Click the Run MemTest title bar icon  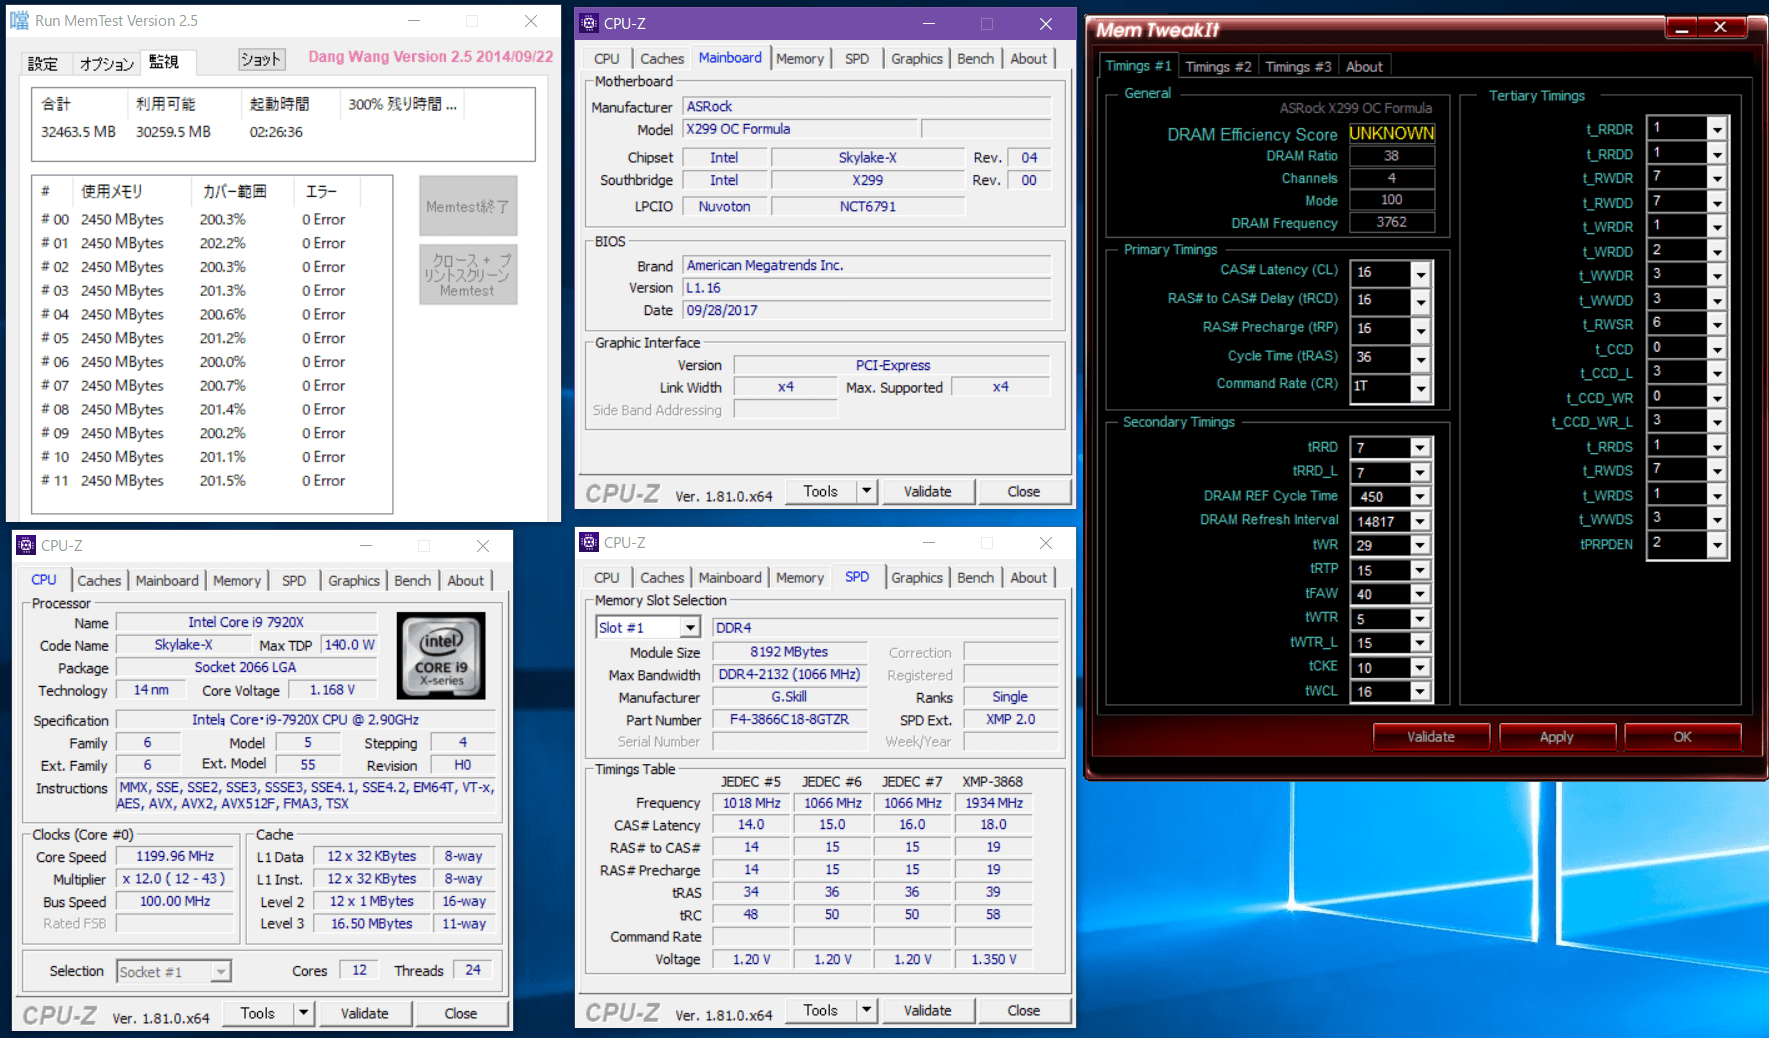(19, 20)
